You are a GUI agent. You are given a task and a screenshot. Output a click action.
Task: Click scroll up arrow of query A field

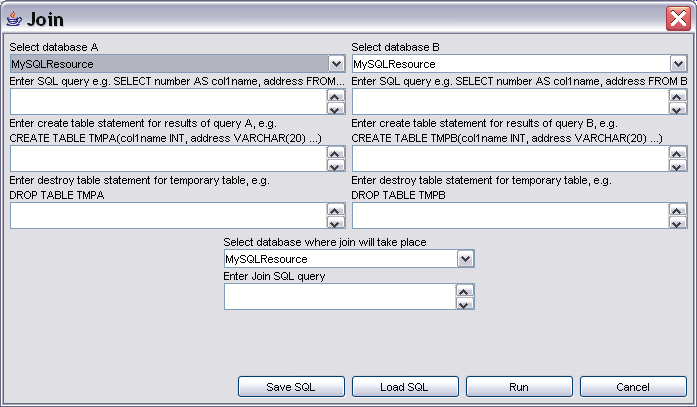[x=336, y=96]
